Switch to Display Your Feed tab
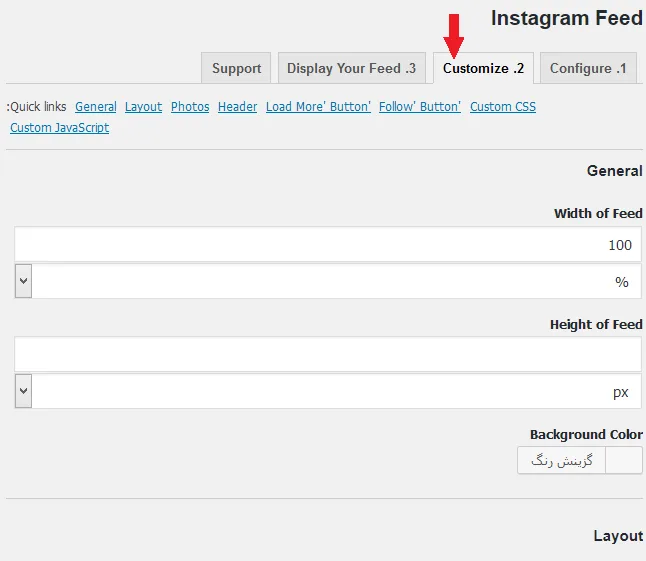This screenshot has width=646, height=561. [352, 68]
